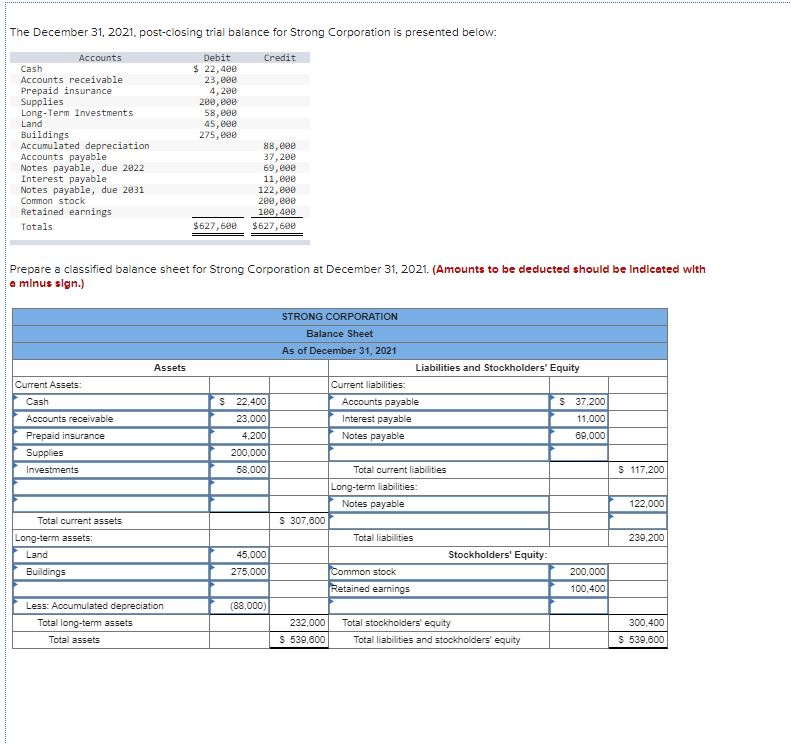Click 'Notes payable, due 2022' in trial balance

(x=82, y=168)
